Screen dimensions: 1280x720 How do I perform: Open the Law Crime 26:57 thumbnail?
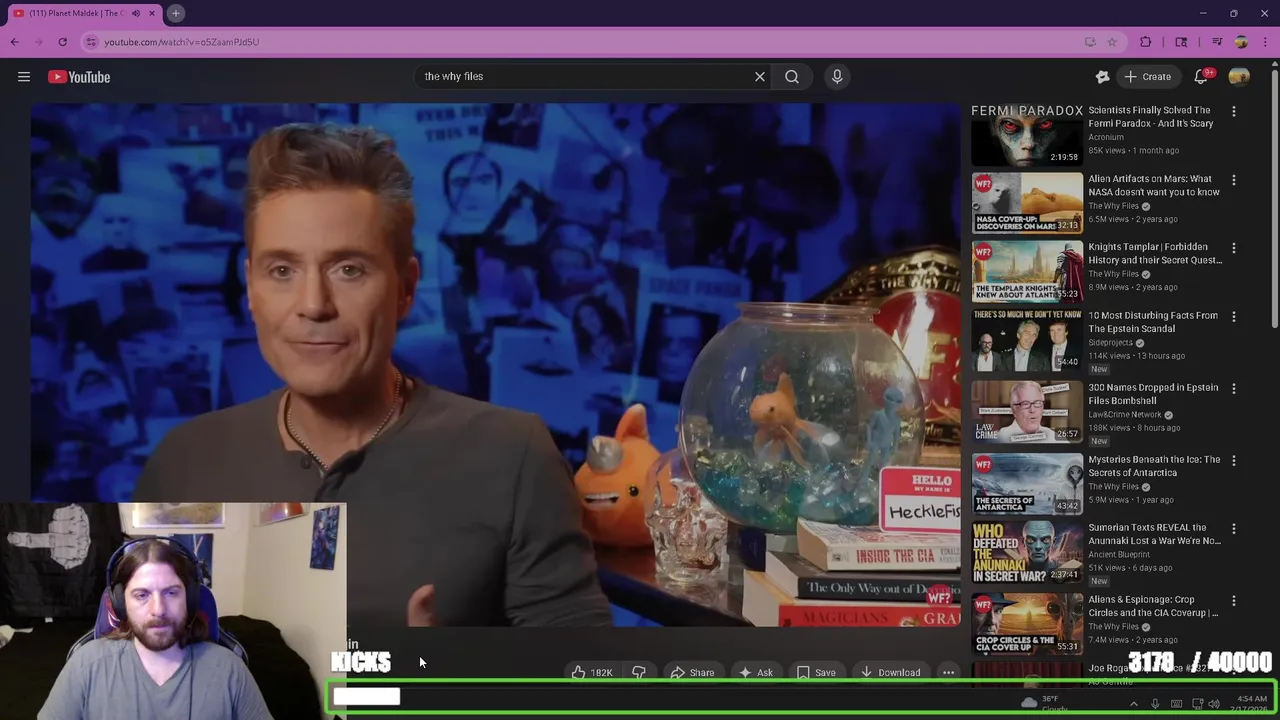point(1027,412)
